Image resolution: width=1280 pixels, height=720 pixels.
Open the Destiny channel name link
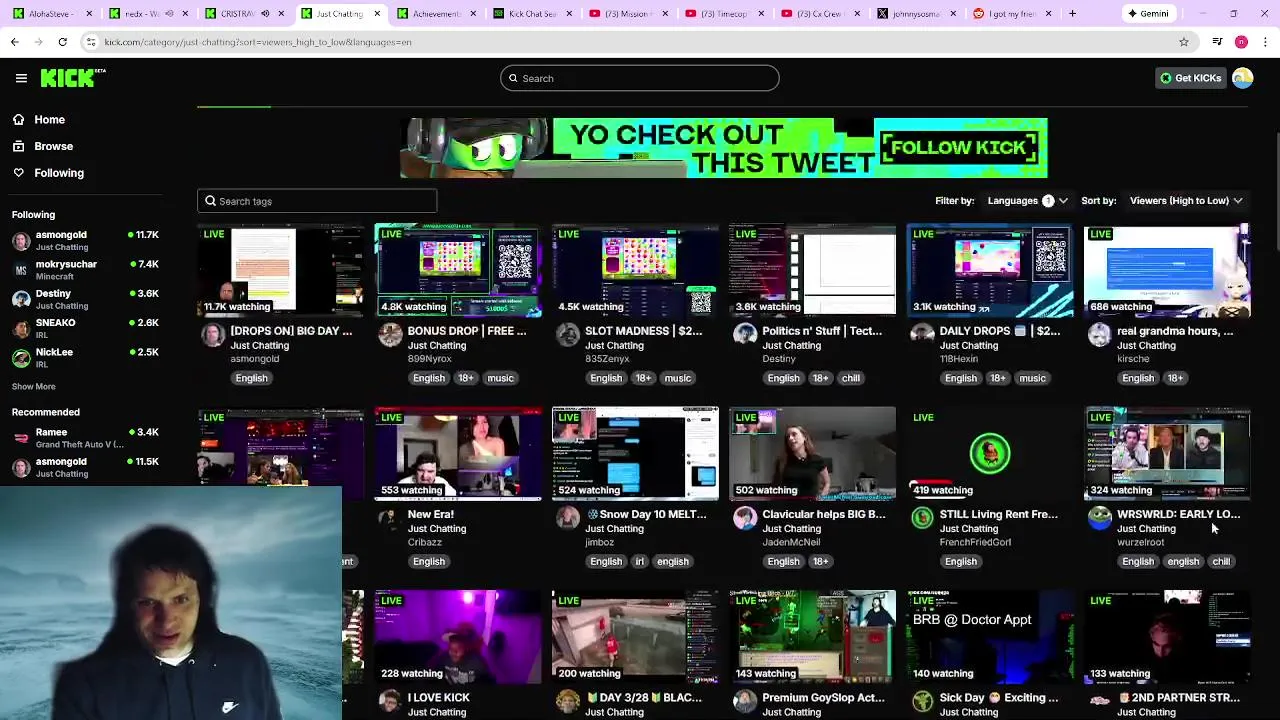778,359
